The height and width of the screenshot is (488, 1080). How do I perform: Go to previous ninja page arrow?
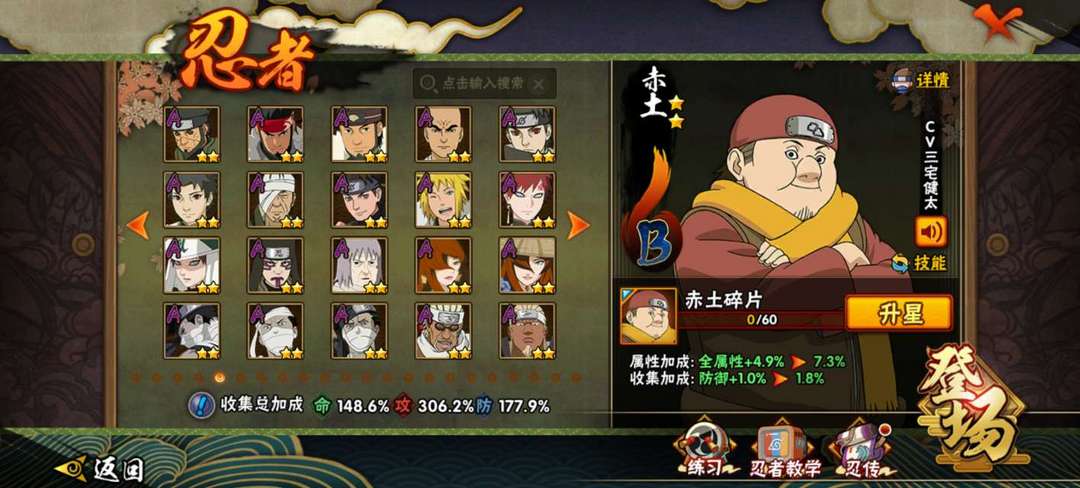138,225
